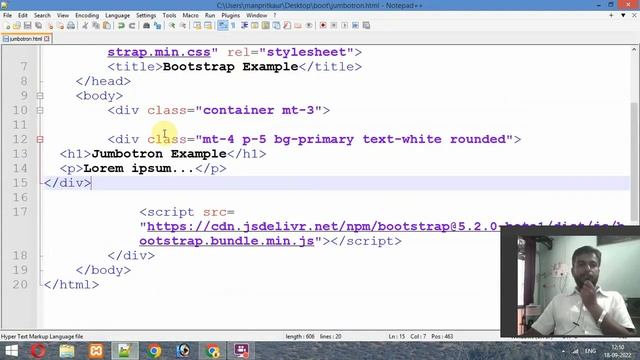640x360 pixels.
Task: Open the Settings menu
Action: (x=146, y=15)
